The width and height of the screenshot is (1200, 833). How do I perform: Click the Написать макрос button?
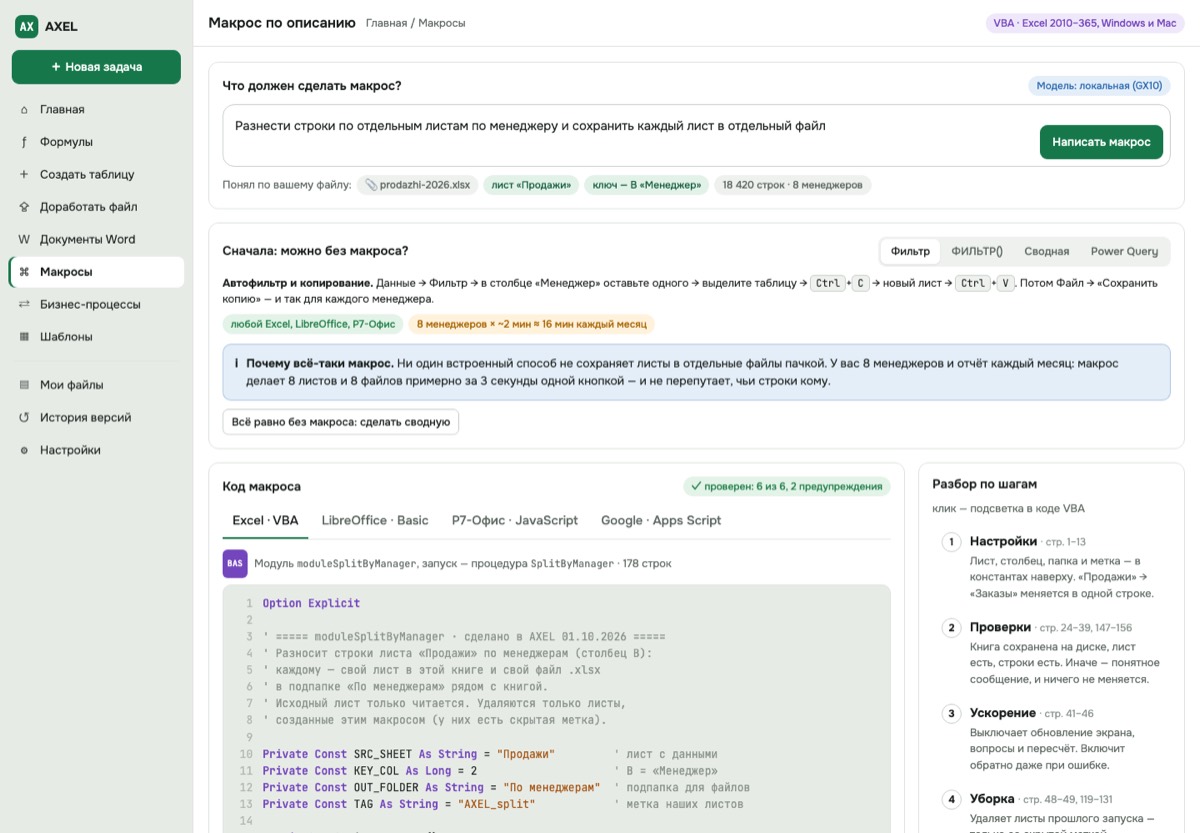click(x=1101, y=142)
